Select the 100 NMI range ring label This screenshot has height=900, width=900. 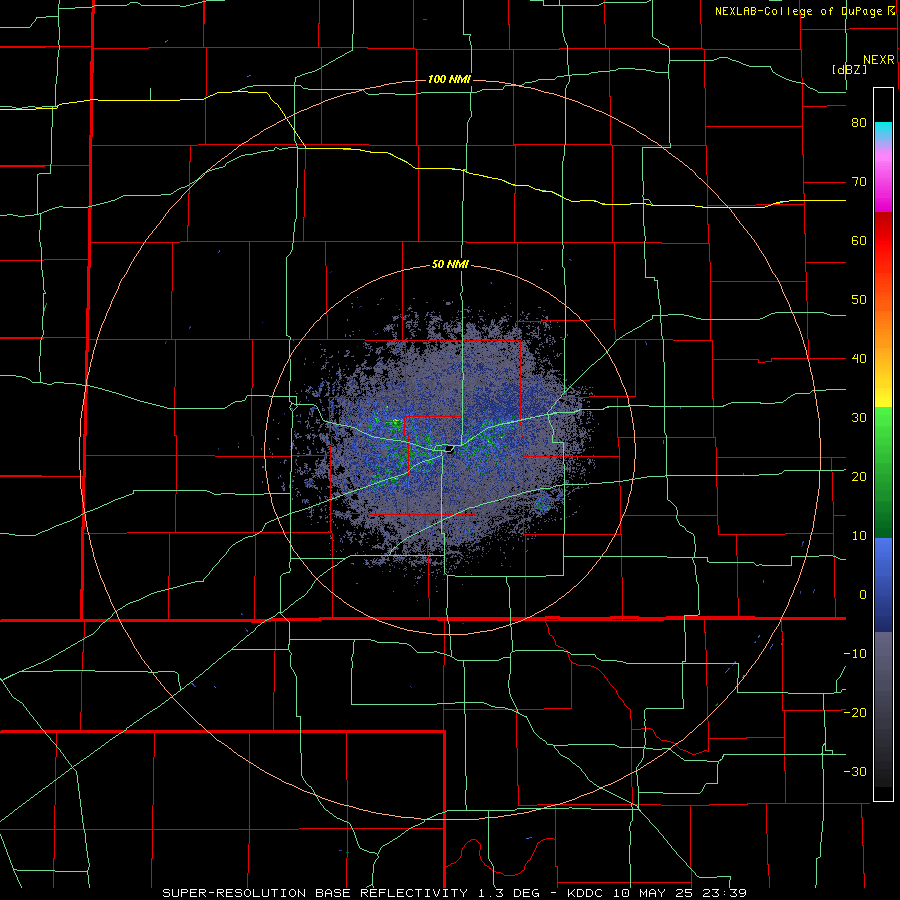tap(449, 79)
